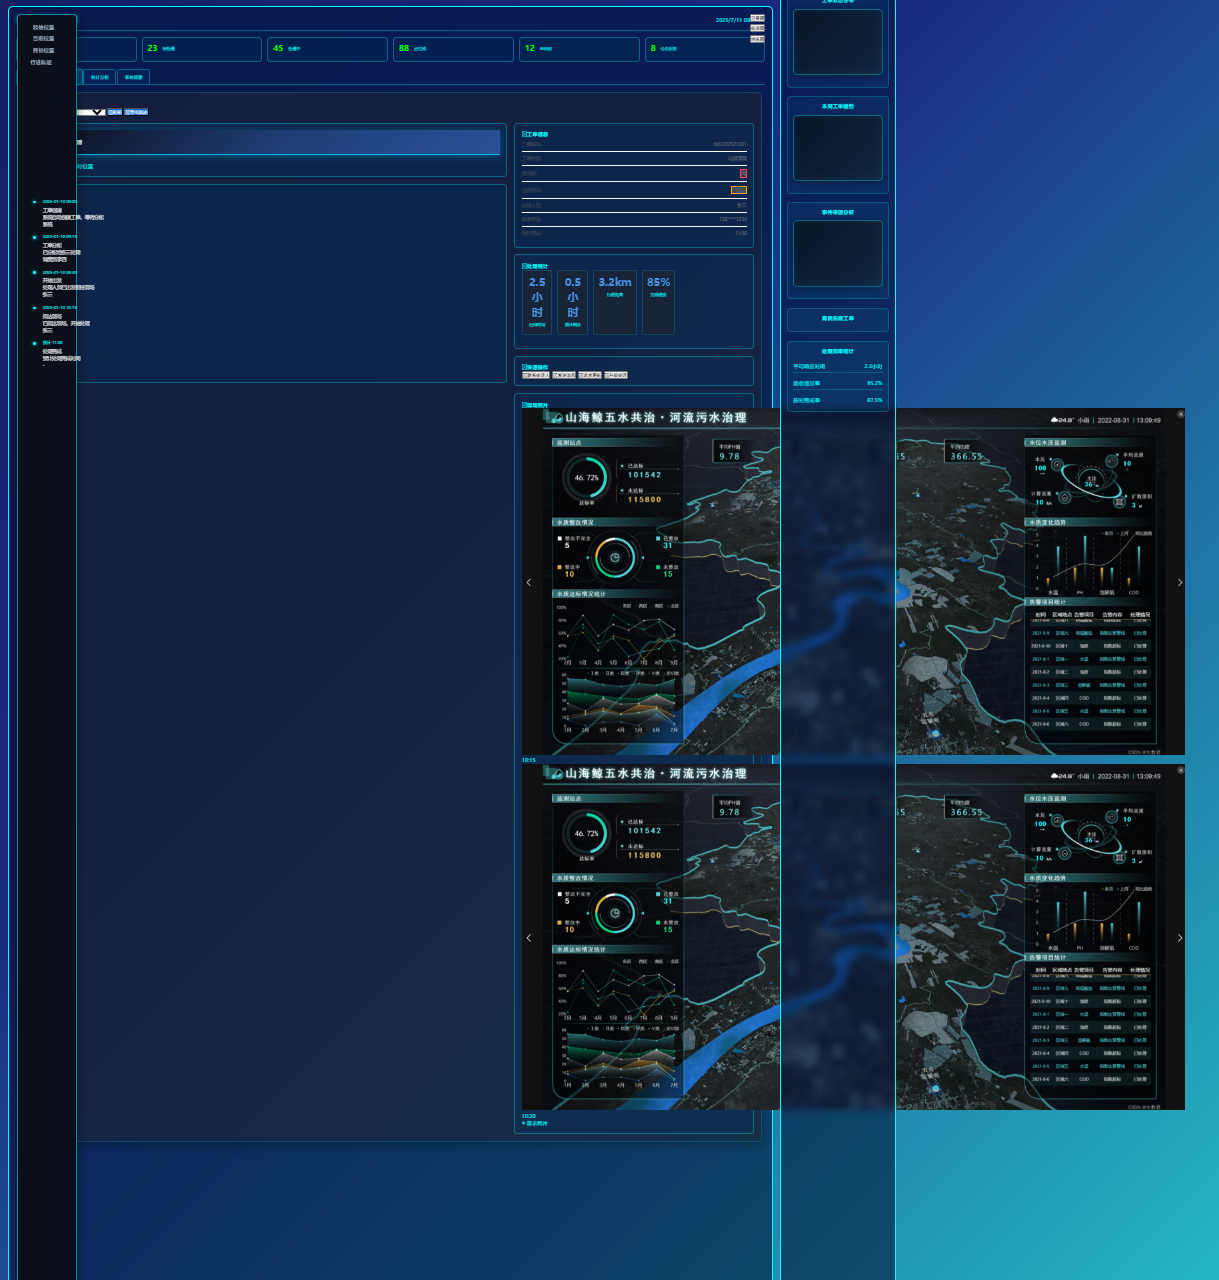Click the first quick action button
Screen dimensions: 1219x1280
[x=535, y=375]
